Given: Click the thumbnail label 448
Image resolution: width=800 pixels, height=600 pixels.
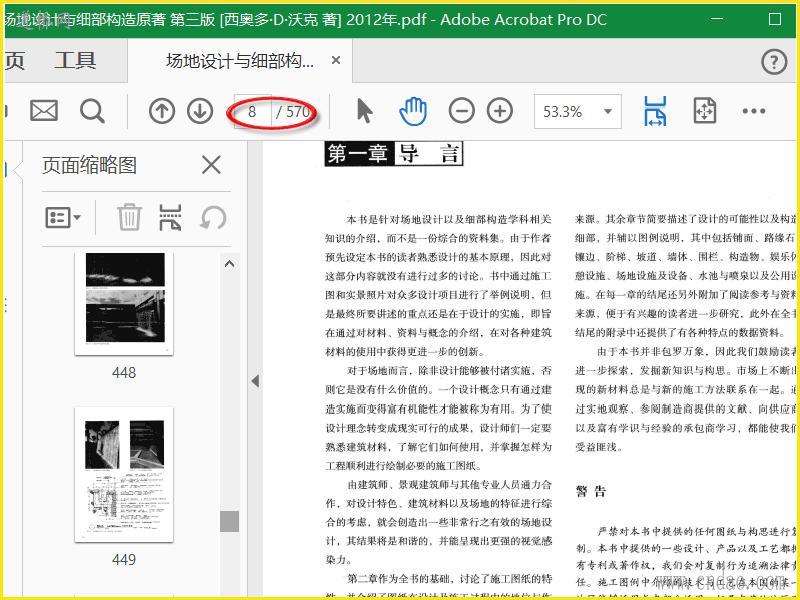Looking at the screenshot, I should 124,372.
